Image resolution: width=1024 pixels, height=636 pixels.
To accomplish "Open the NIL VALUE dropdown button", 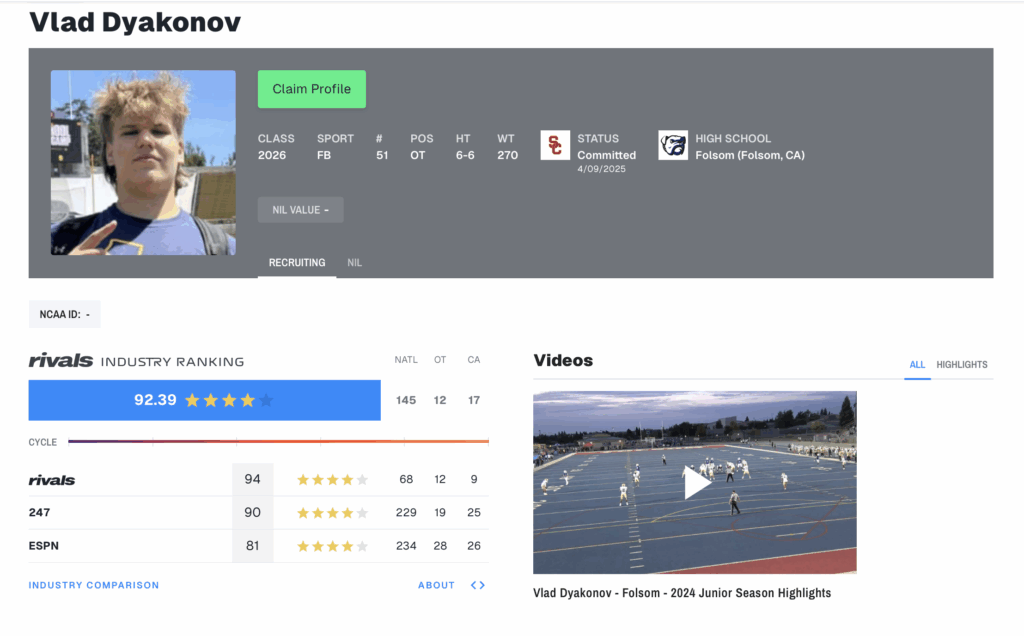I will click(300, 210).
